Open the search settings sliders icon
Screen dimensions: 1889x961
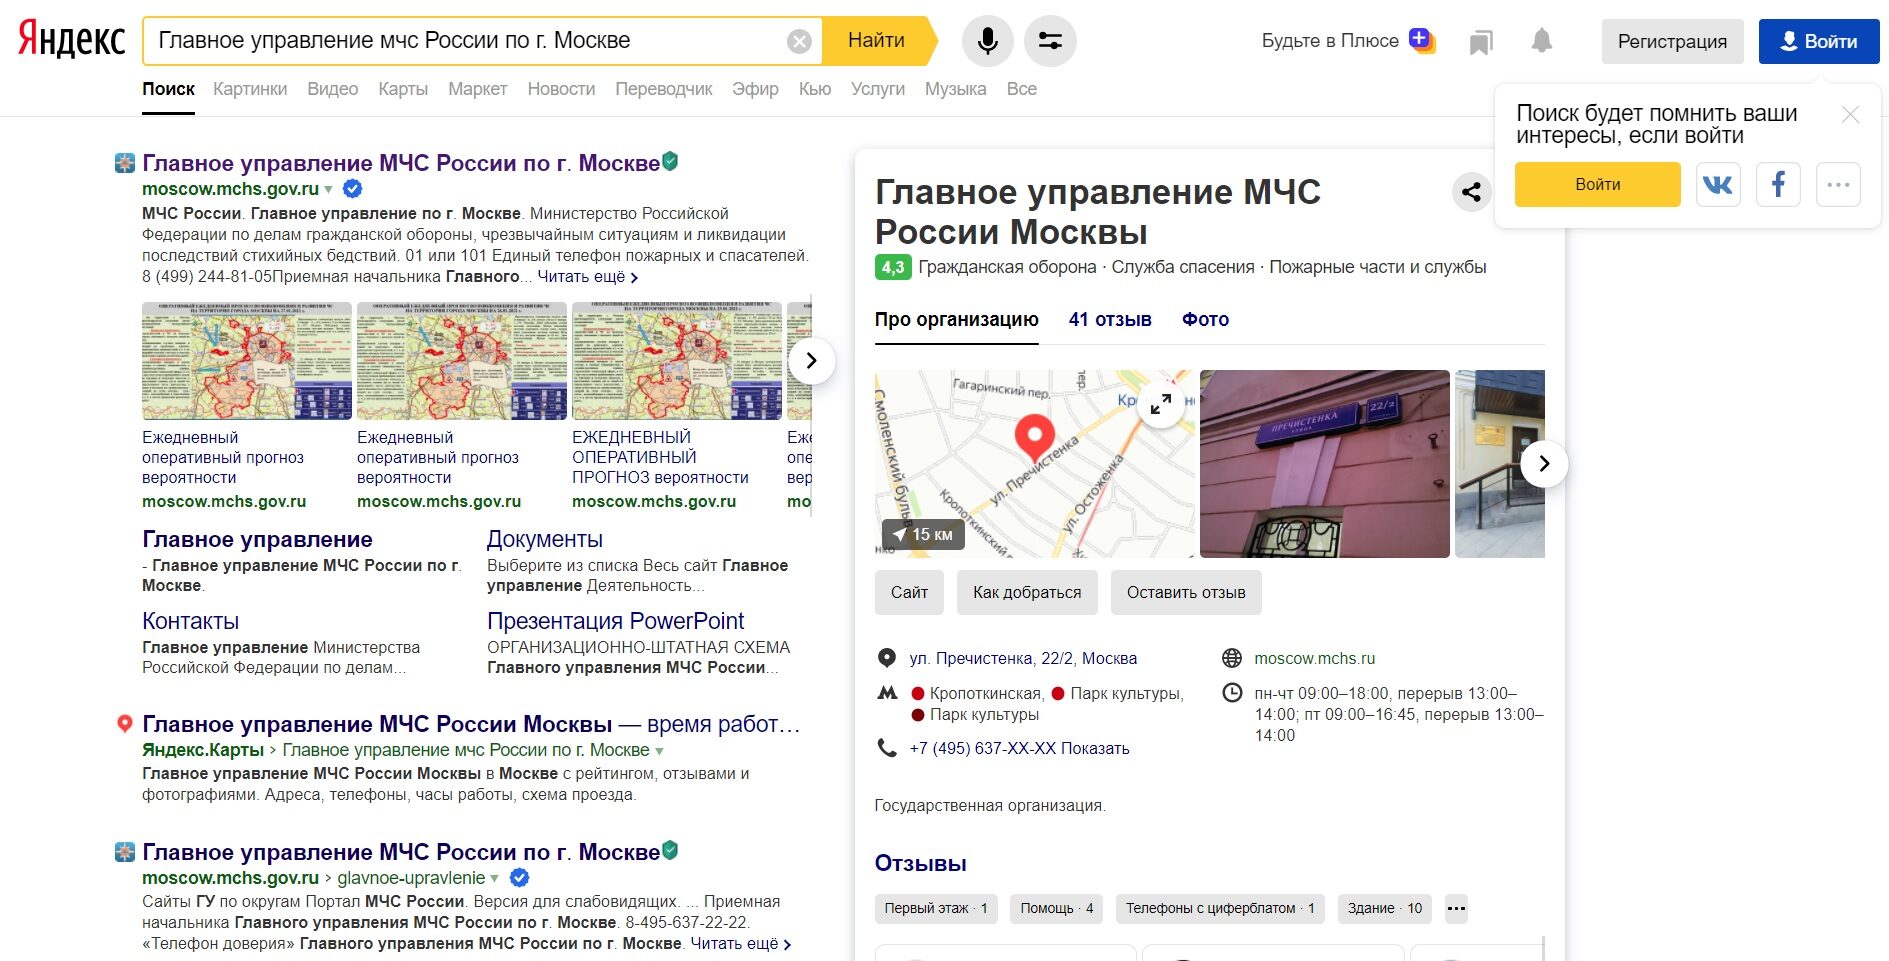click(x=1050, y=41)
